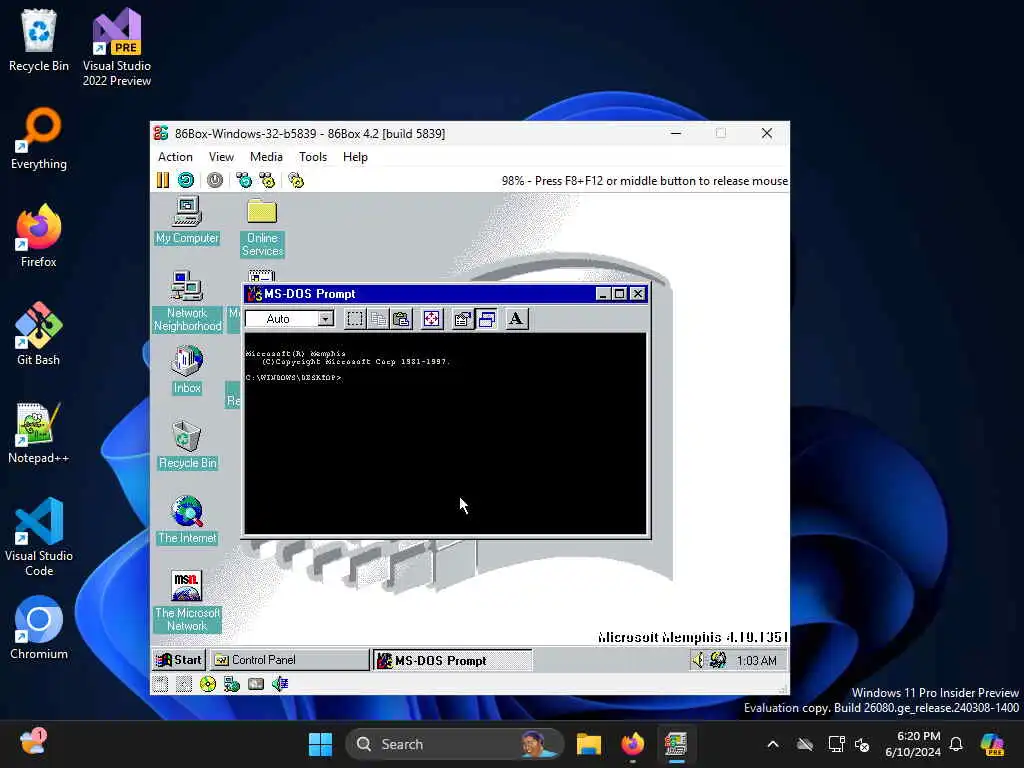
Task: Click the hard disk status bar icon
Action: 256,684
